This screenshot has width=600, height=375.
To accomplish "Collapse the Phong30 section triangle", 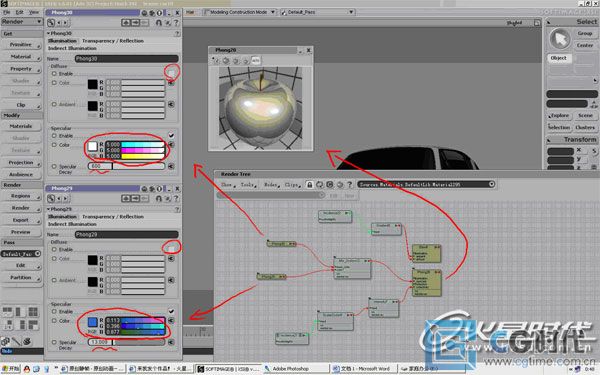I will coord(49,33).
